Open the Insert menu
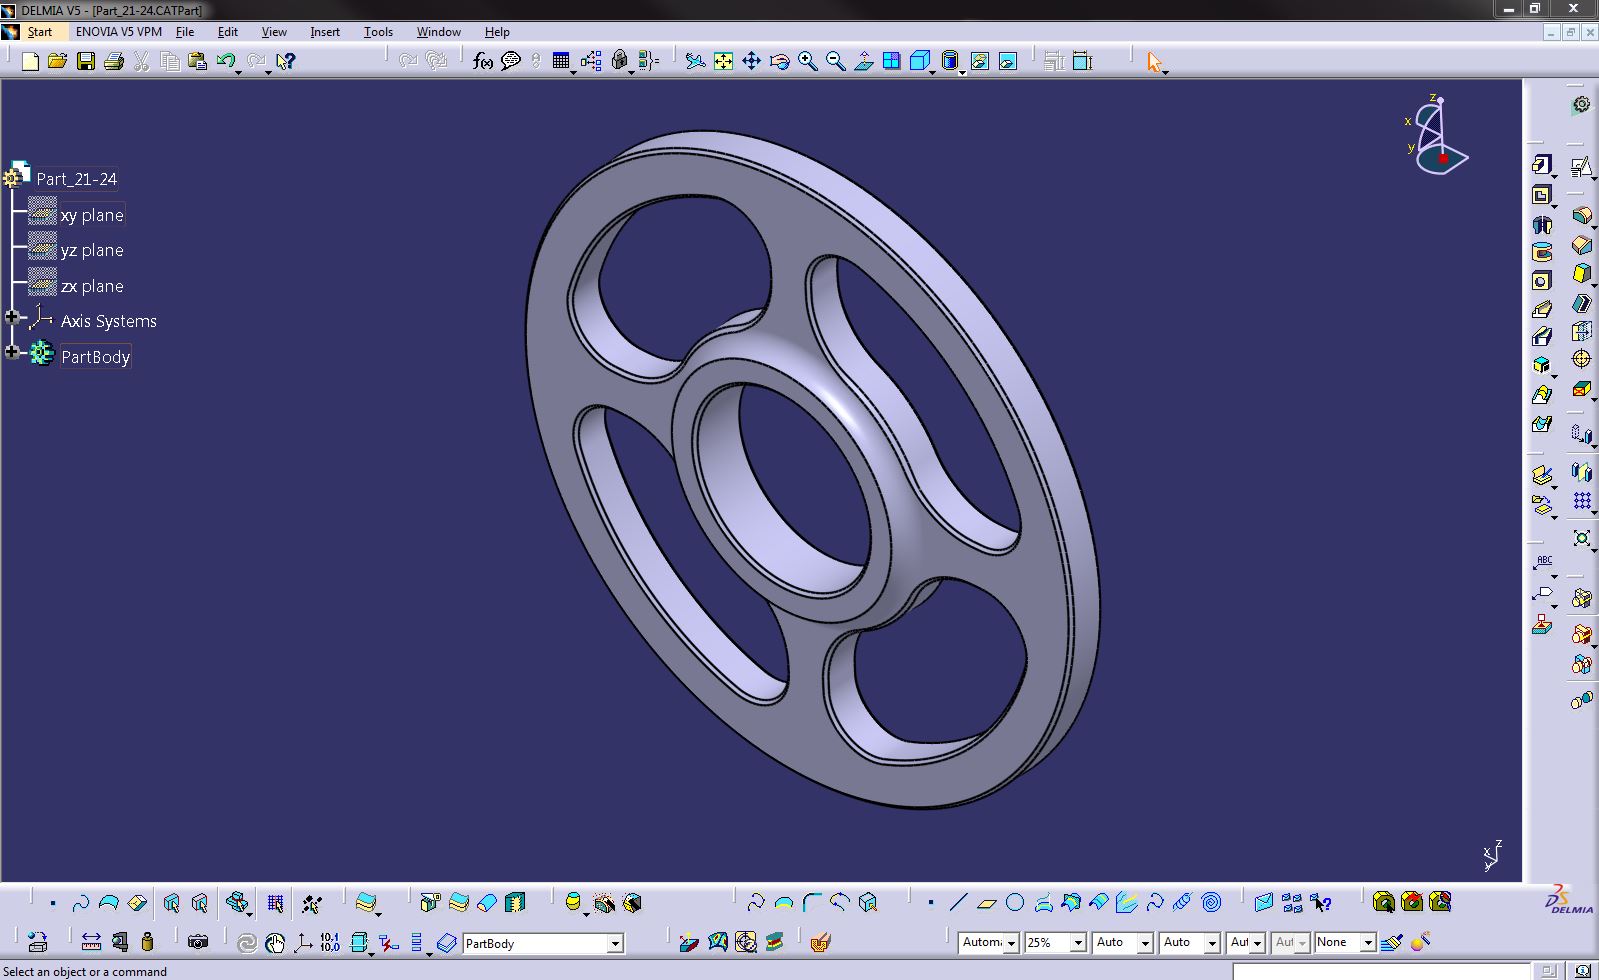1599x980 pixels. [325, 32]
